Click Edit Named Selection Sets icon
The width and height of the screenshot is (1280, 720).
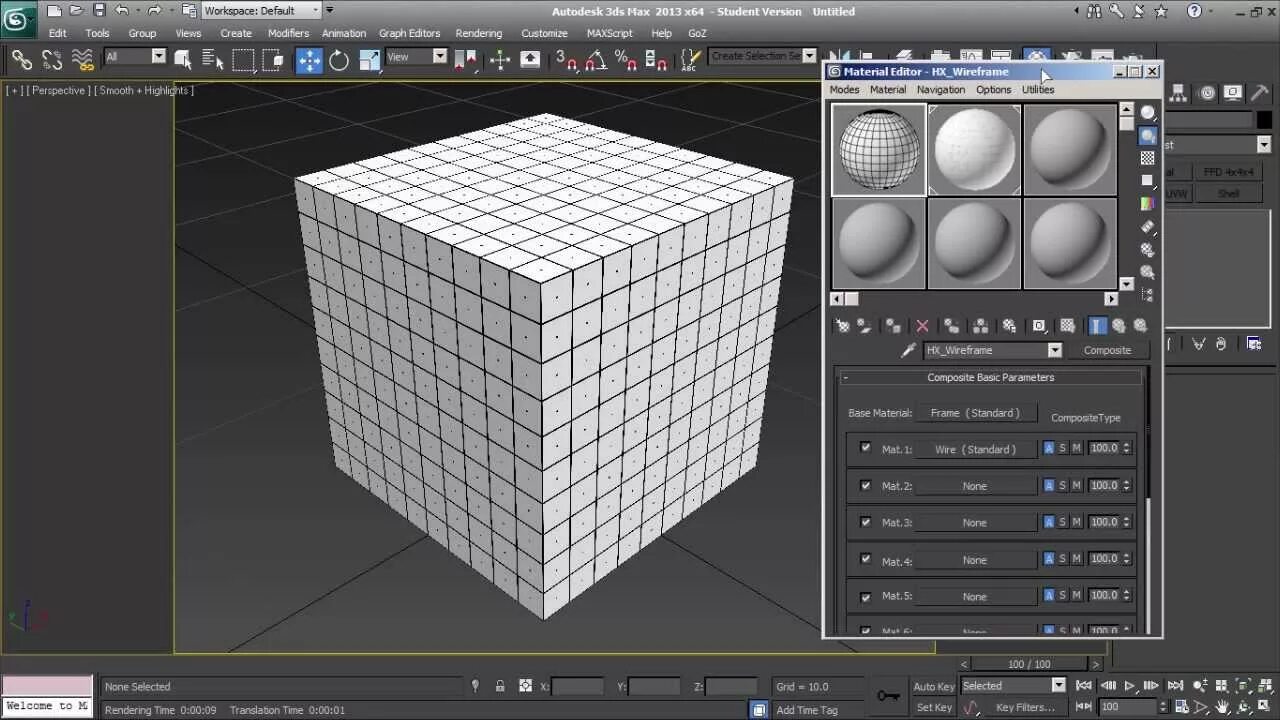[689, 60]
